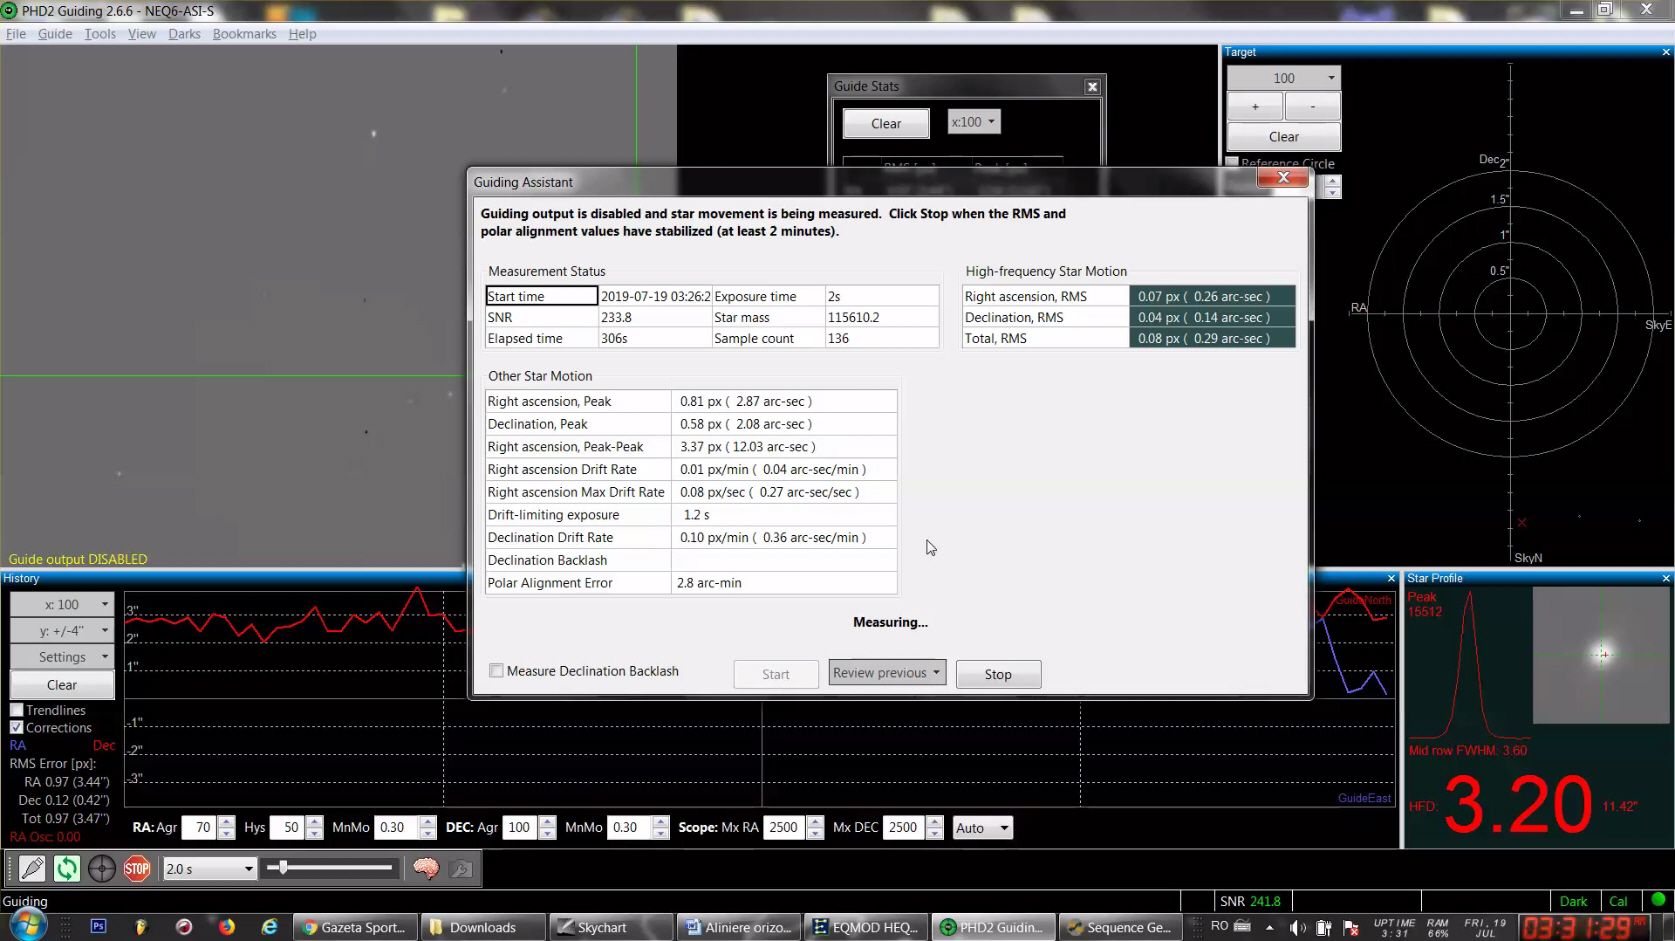Screen dimensions: 1675x941
Task: Close the Target panel
Action: [x=1666, y=52]
